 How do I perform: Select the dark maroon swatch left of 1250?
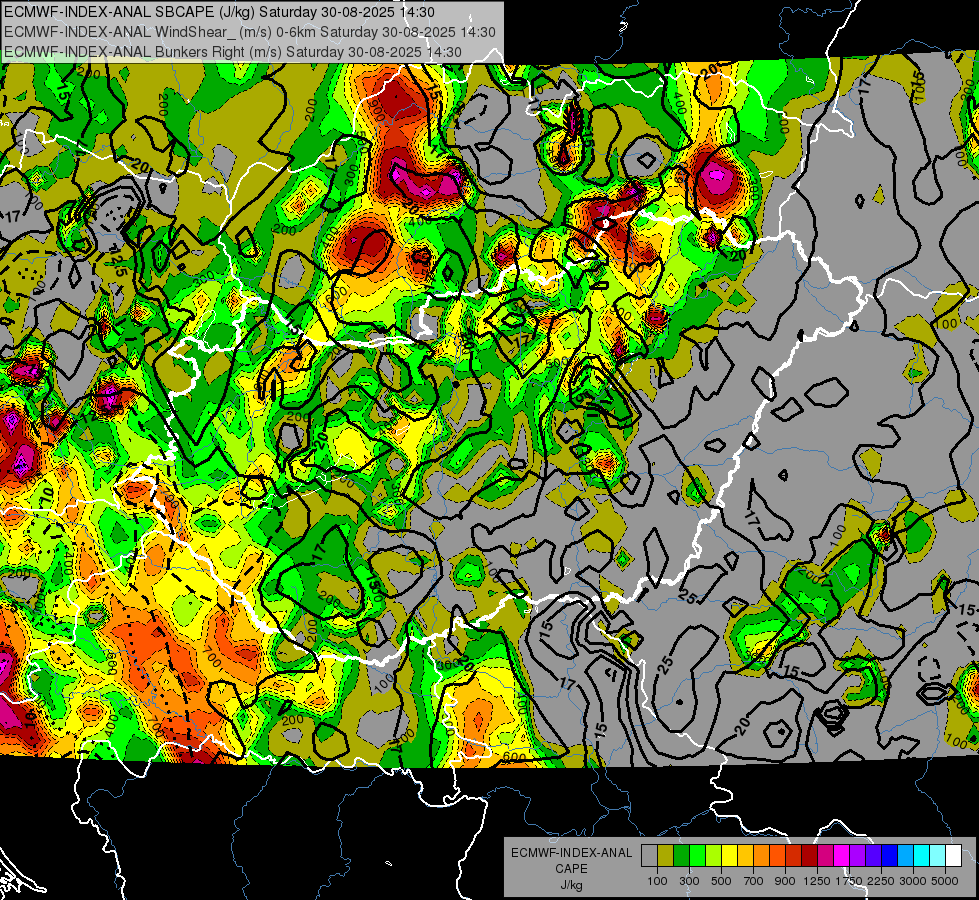pyautogui.click(x=810, y=856)
